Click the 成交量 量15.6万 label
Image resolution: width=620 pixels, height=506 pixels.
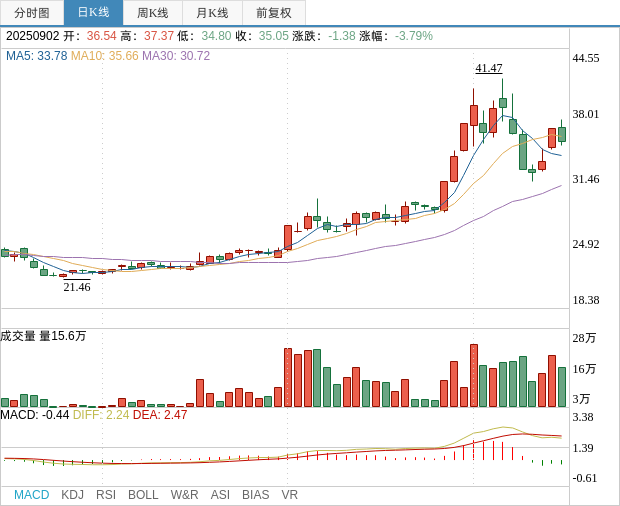[x=43, y=336]
